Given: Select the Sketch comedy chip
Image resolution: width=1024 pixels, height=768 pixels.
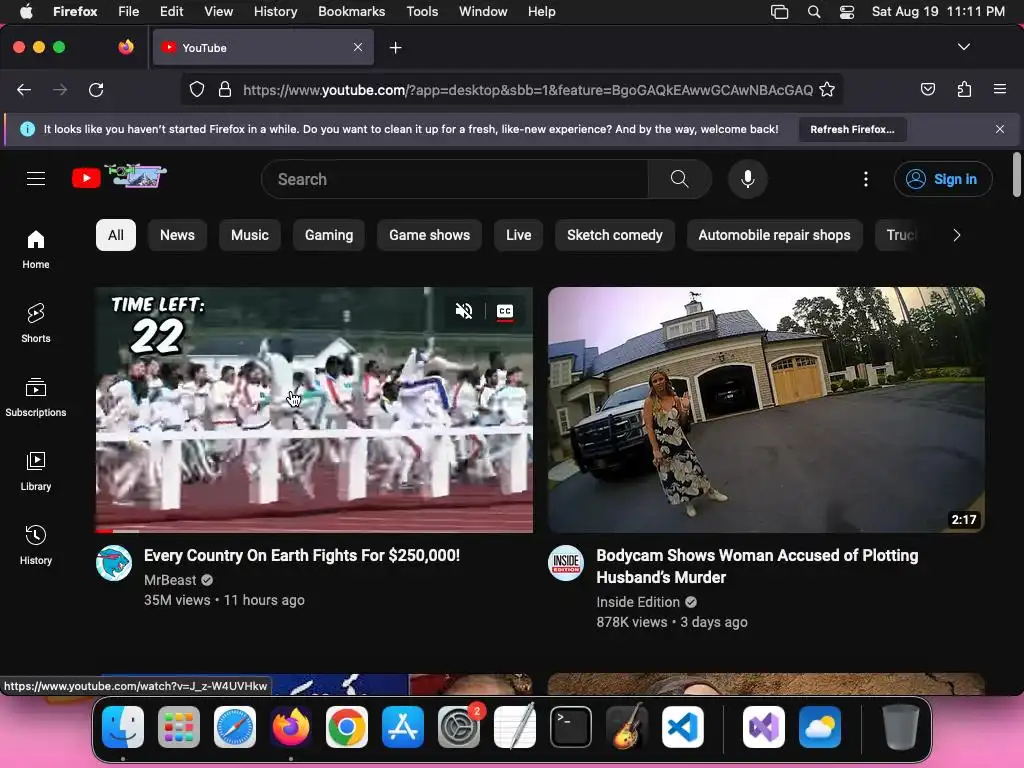Looking at the screenshot, I should point(615,235).
